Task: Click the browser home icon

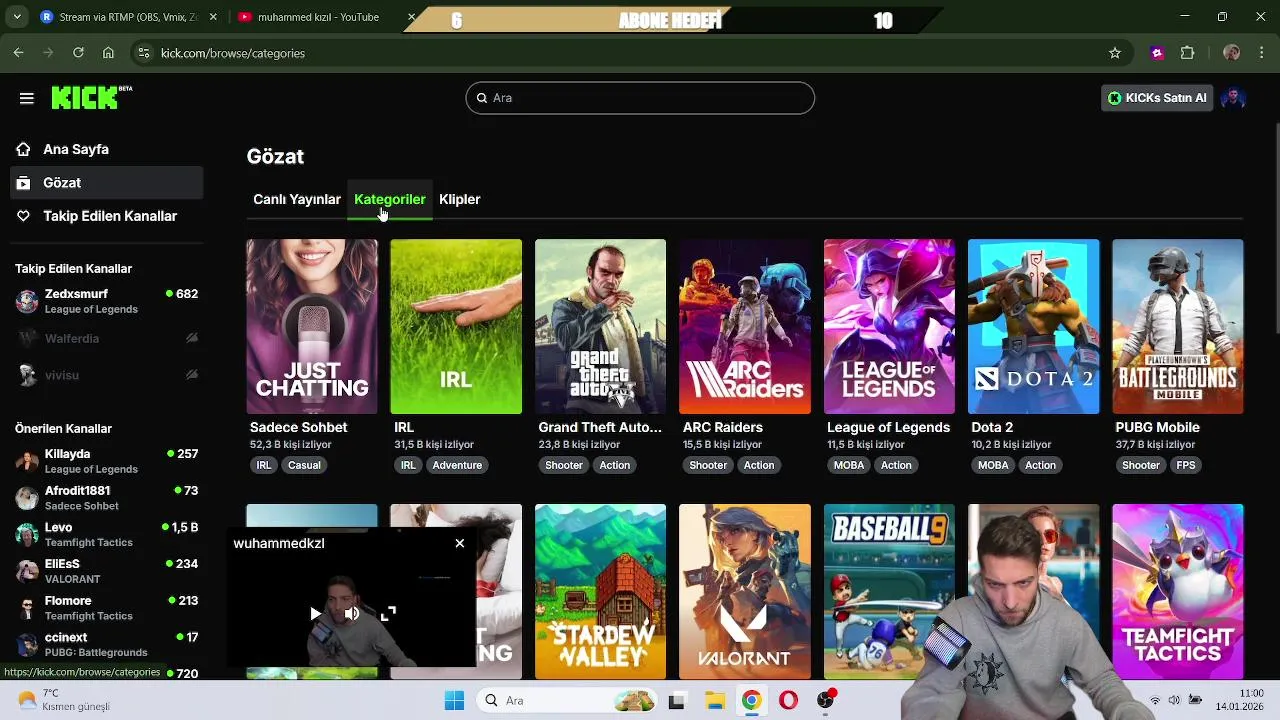Action: [x=108, y=53]
